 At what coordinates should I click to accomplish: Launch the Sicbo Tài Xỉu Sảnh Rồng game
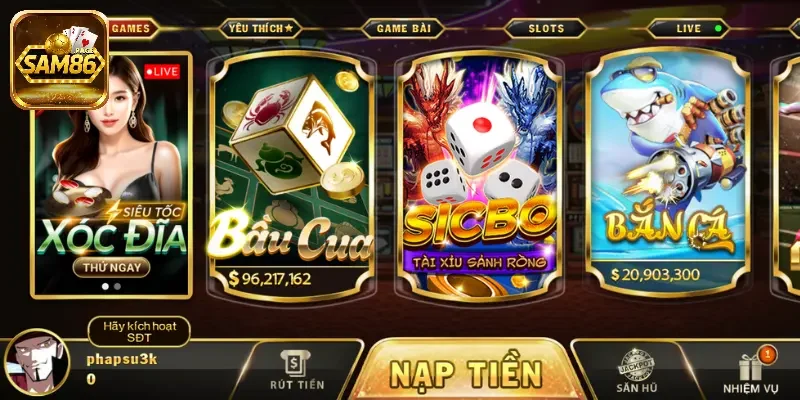pos(479,176)
